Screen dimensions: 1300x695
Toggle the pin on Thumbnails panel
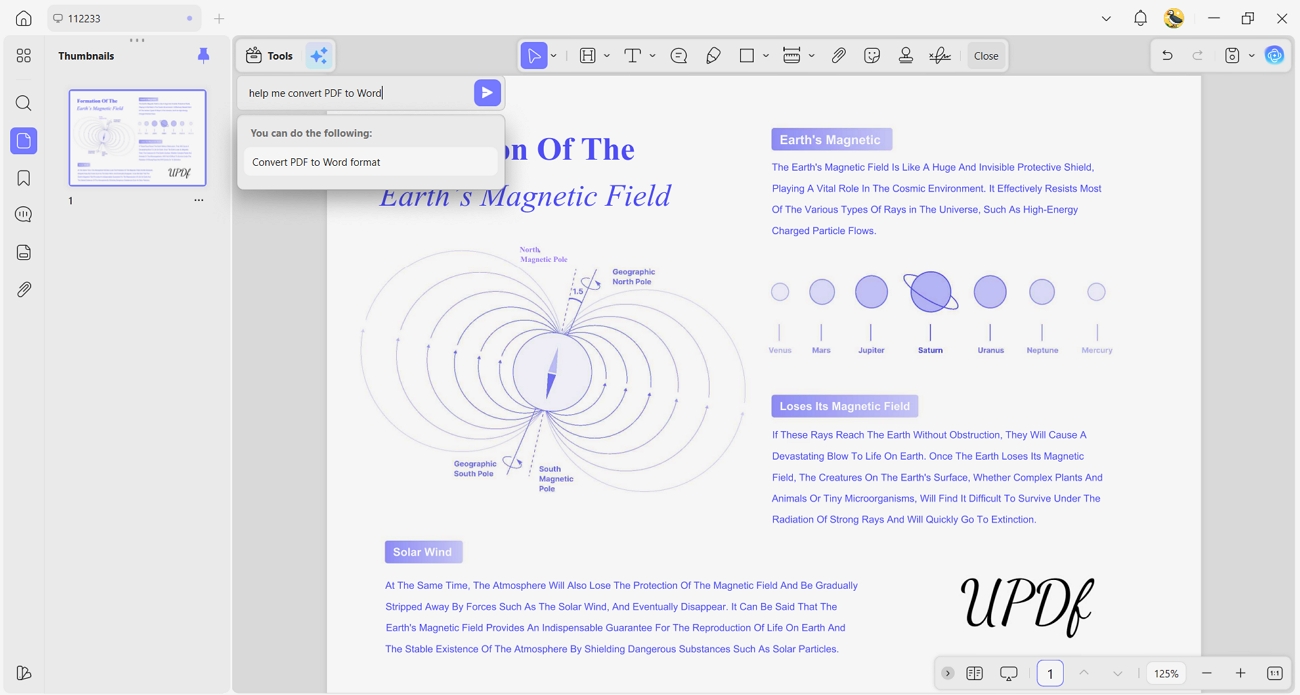204,56
